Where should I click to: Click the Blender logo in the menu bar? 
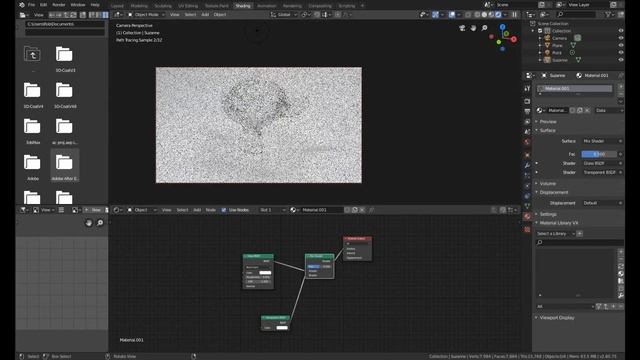(x=22, y=5)
